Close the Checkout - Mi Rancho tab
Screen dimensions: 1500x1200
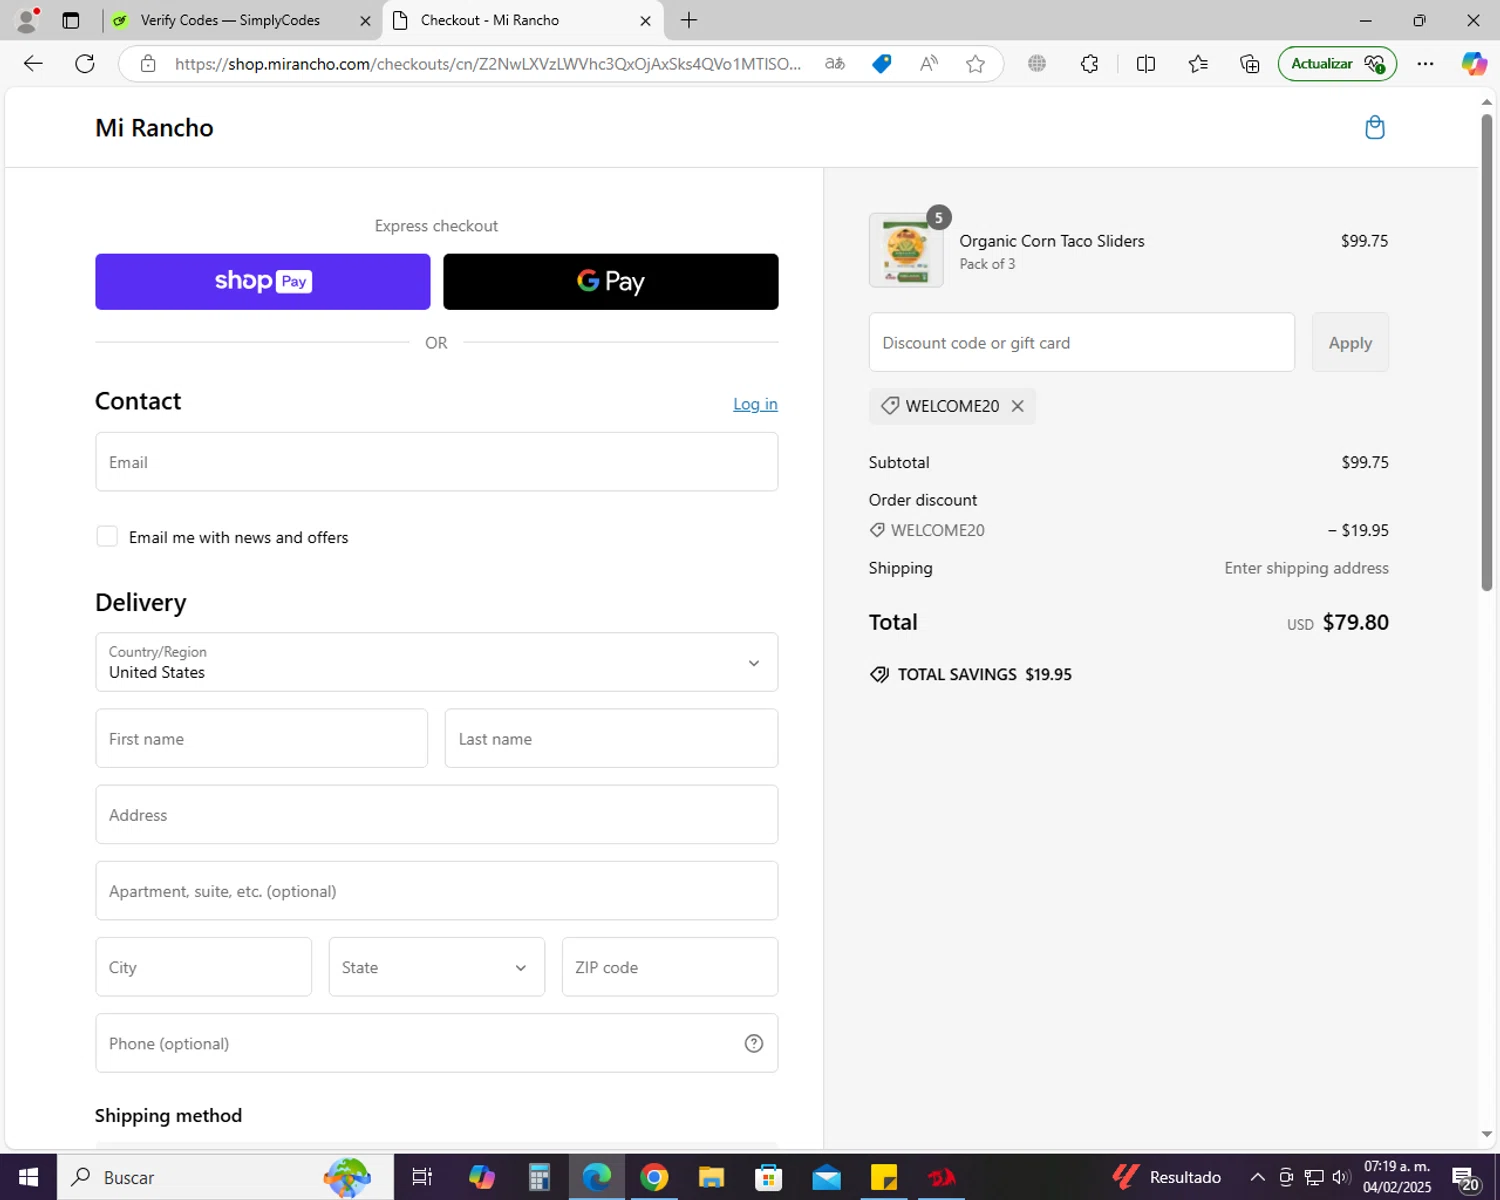click(645, 20)
